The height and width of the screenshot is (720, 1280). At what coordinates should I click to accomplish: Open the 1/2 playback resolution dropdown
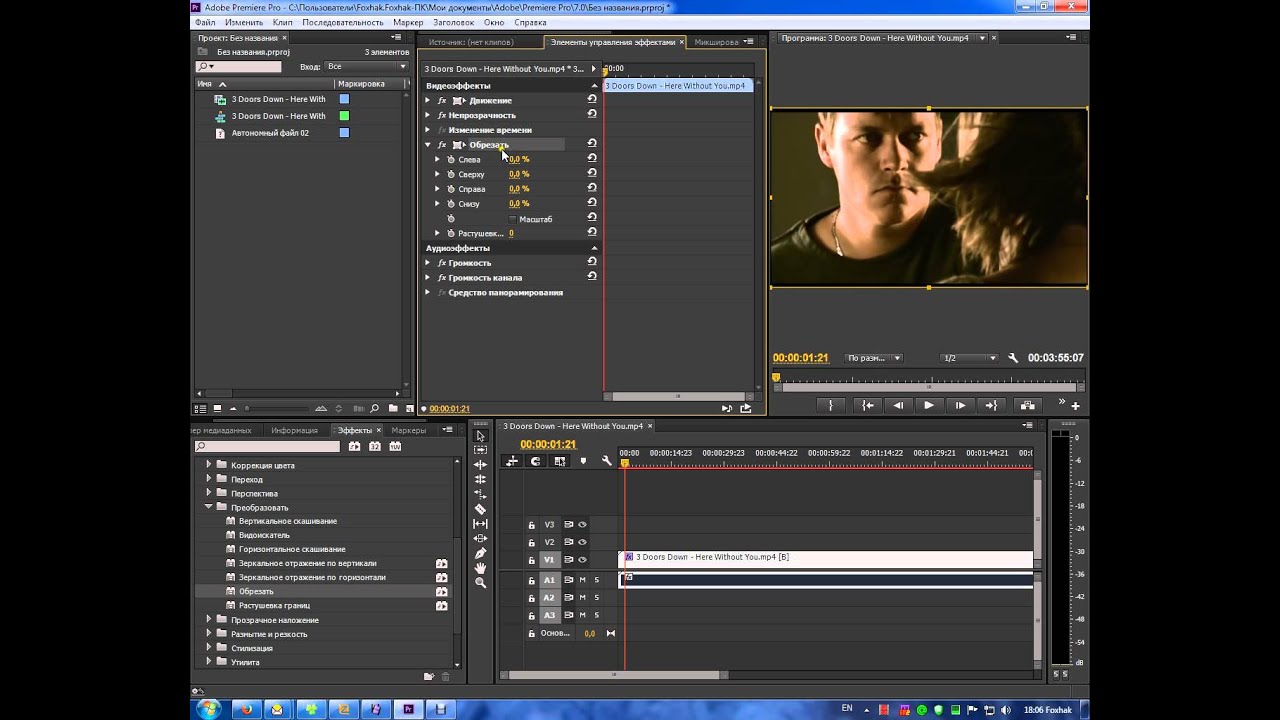[970, 358]
